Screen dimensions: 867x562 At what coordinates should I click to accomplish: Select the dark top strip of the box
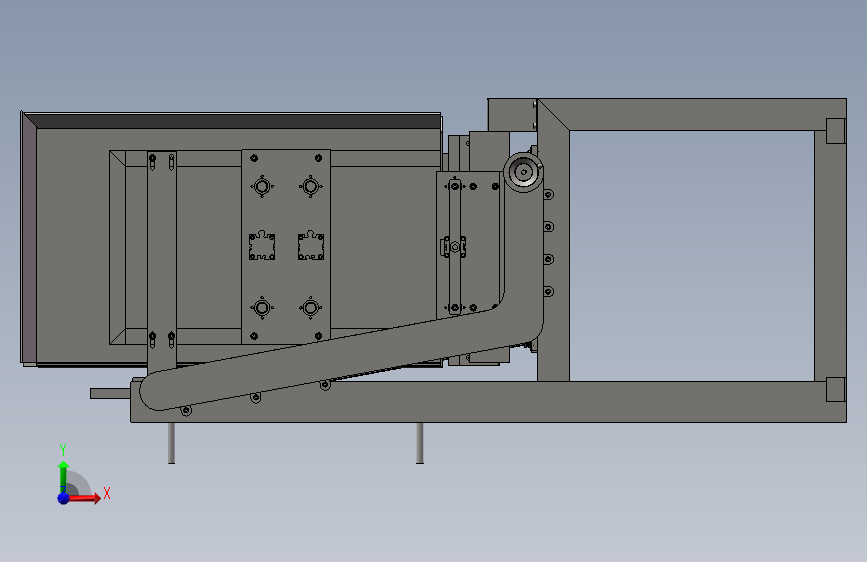click(232, 121)
